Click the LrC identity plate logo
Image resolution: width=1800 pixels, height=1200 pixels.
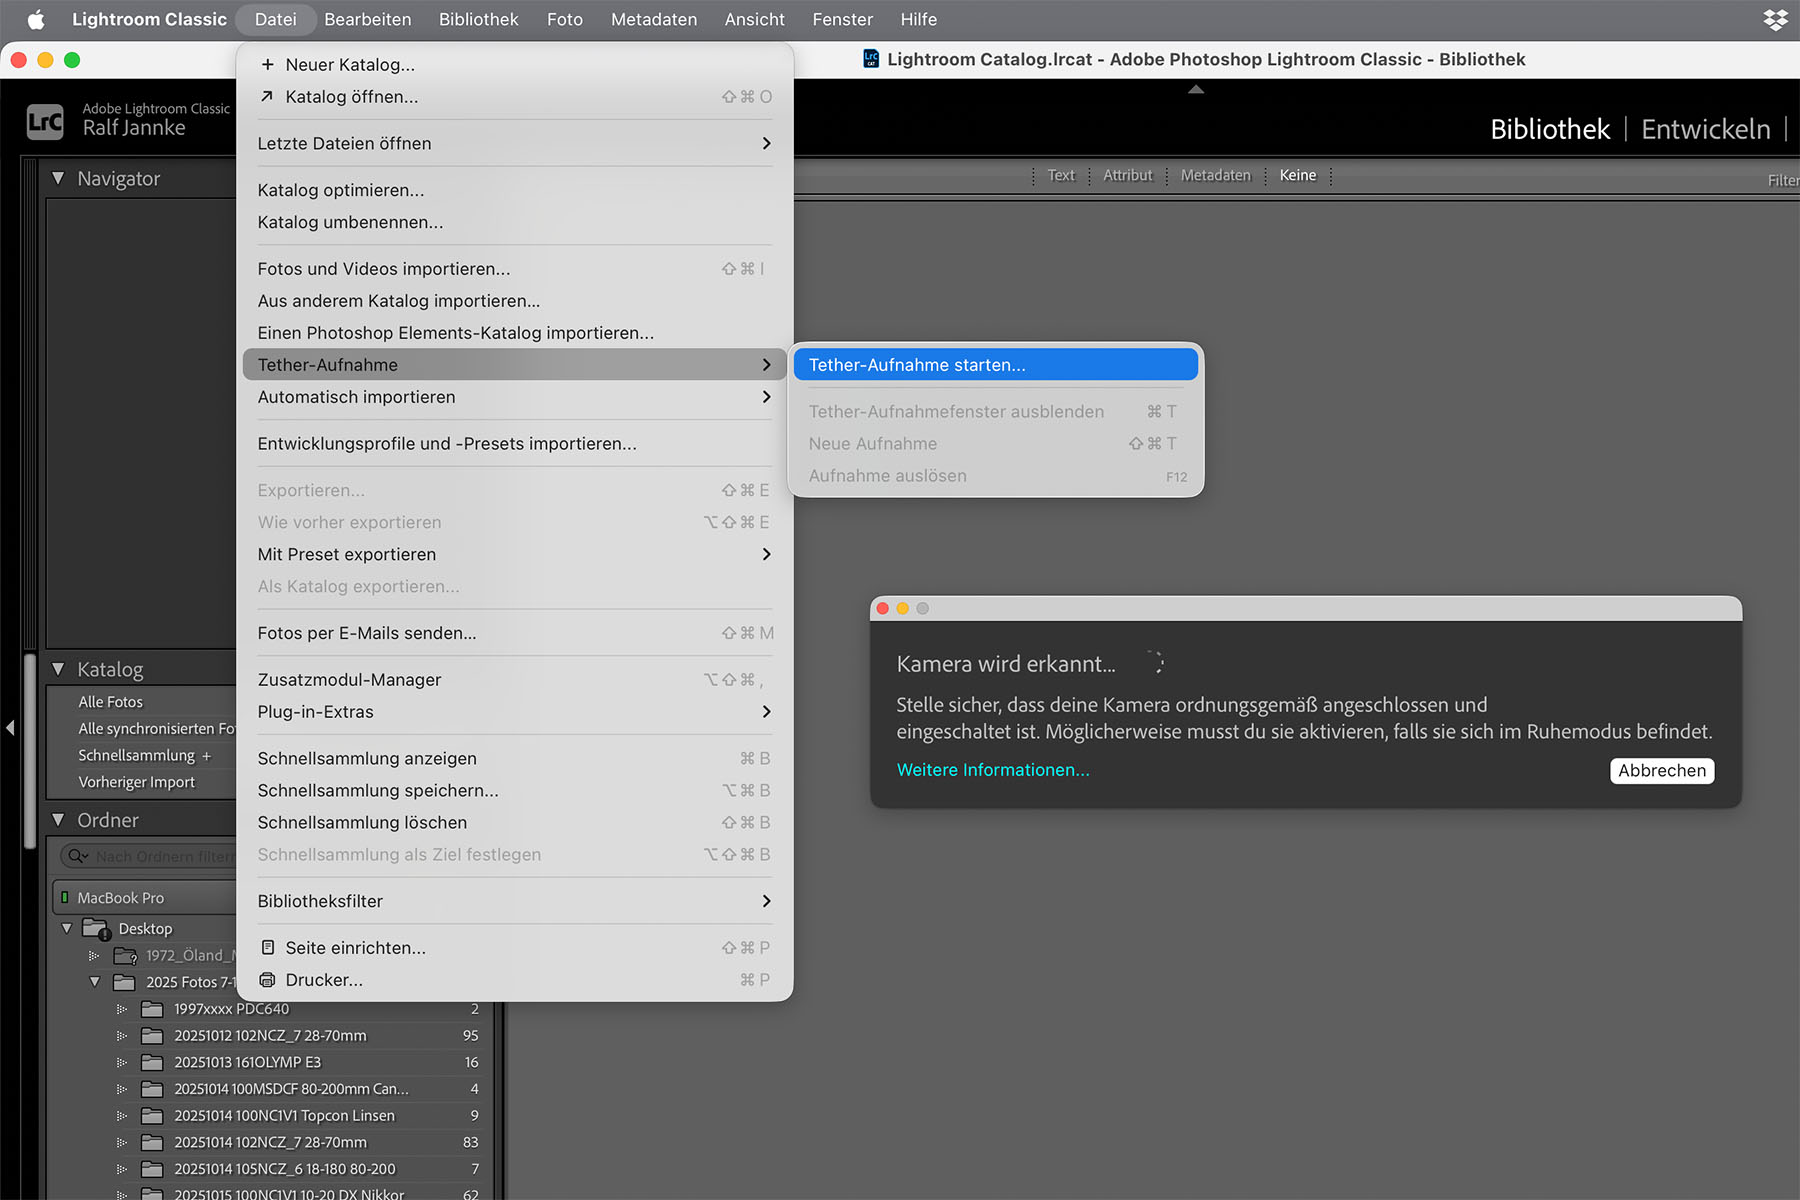(x=45, y=122)
